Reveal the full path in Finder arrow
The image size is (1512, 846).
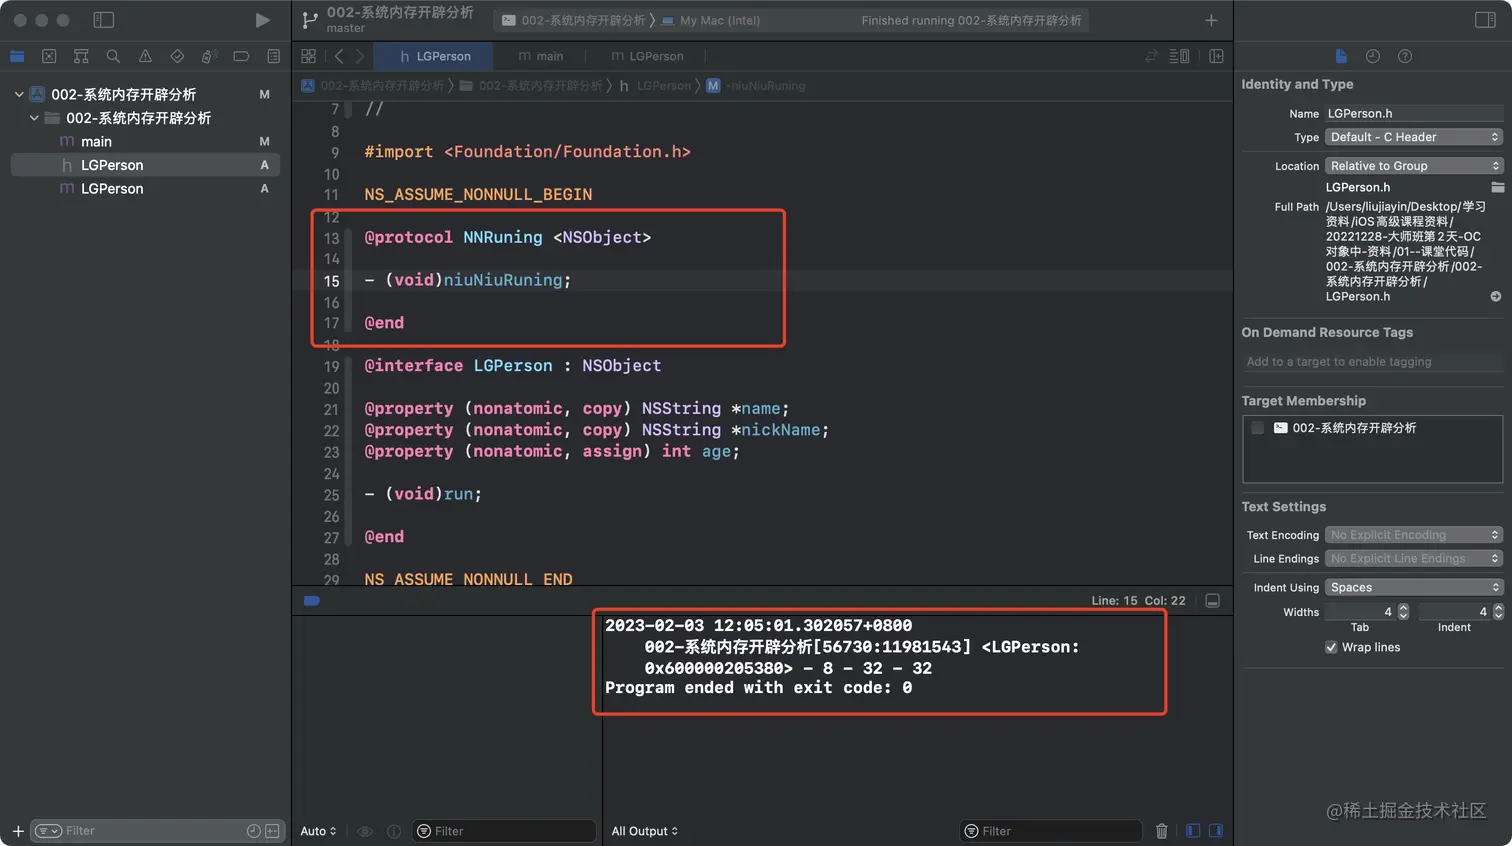(x=1496, y=297)
